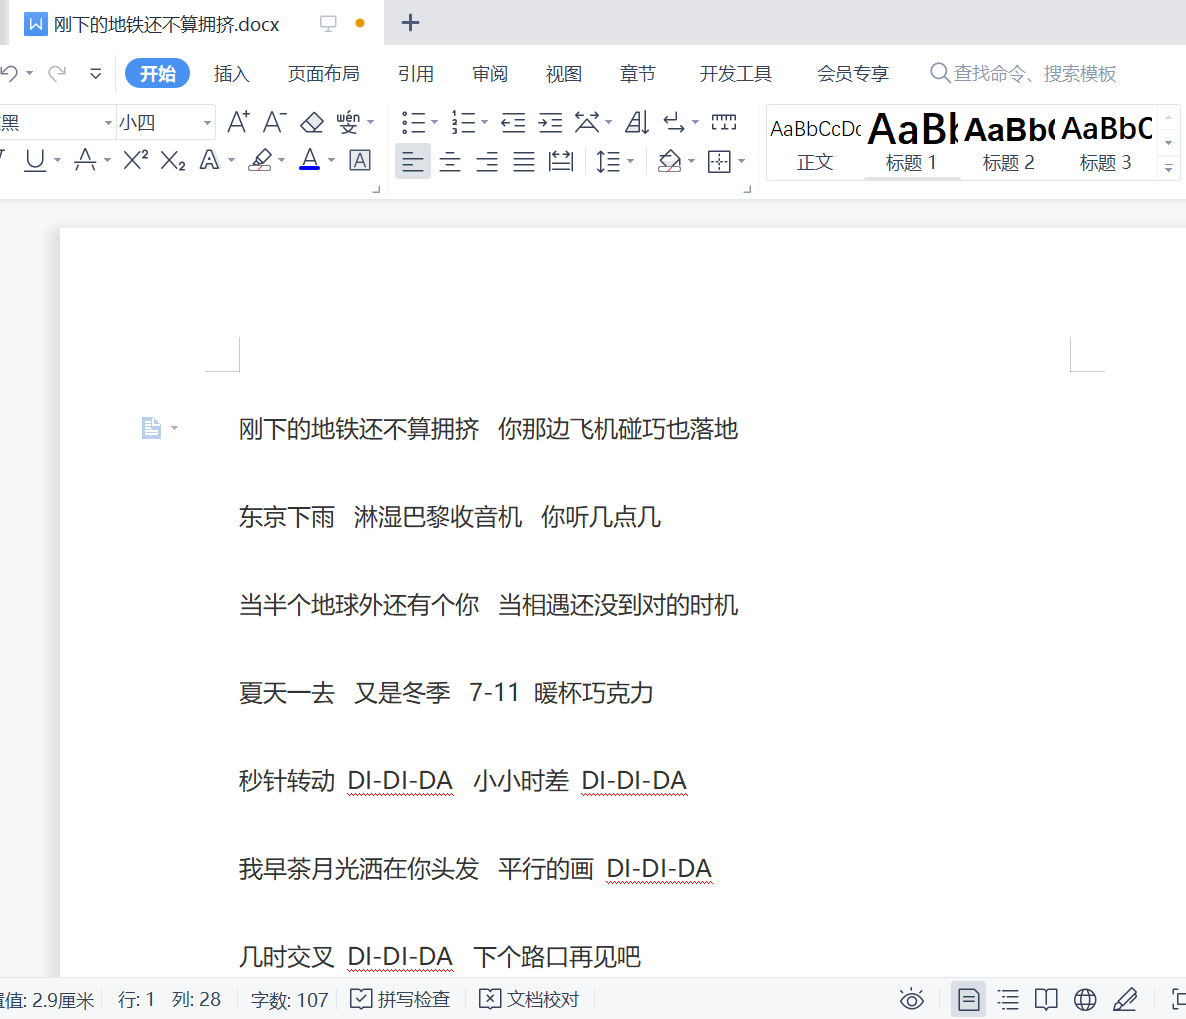Toggle superscript formatting

coord(135,160)
